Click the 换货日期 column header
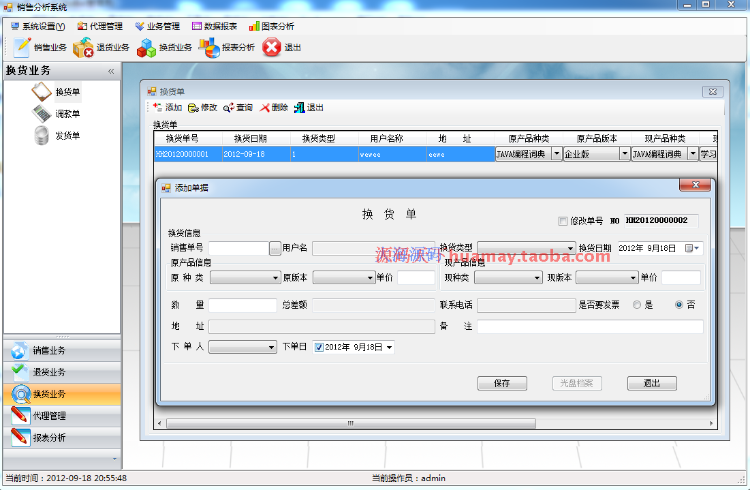The image size is (750, 490). coord(256,139)
